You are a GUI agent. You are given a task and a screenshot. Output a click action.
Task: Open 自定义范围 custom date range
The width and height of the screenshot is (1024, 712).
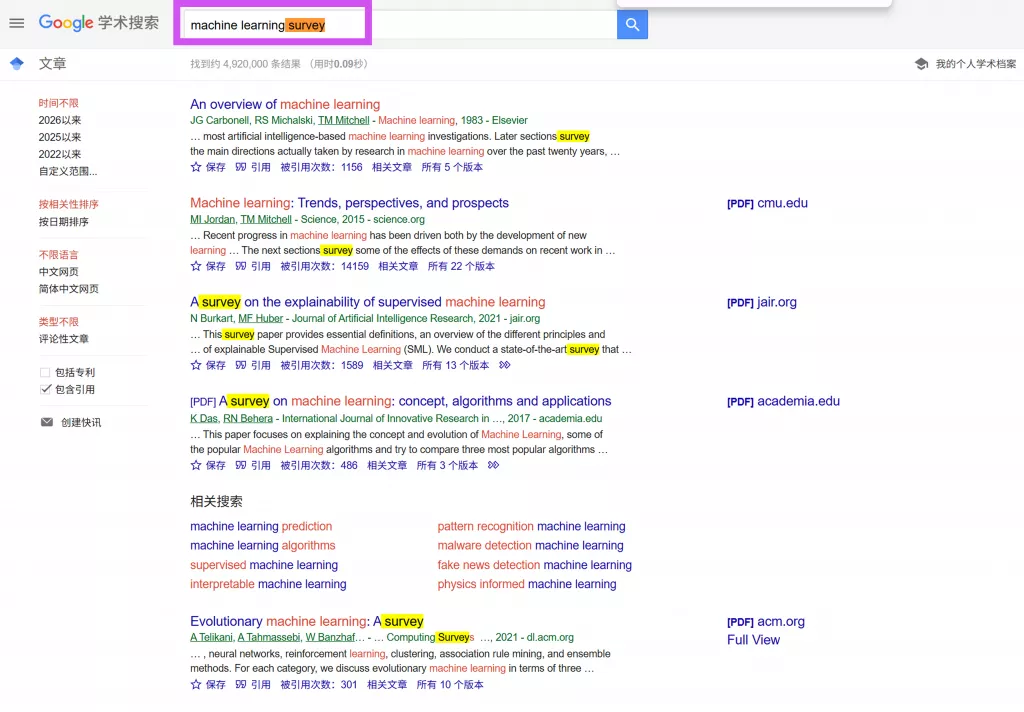68,171
